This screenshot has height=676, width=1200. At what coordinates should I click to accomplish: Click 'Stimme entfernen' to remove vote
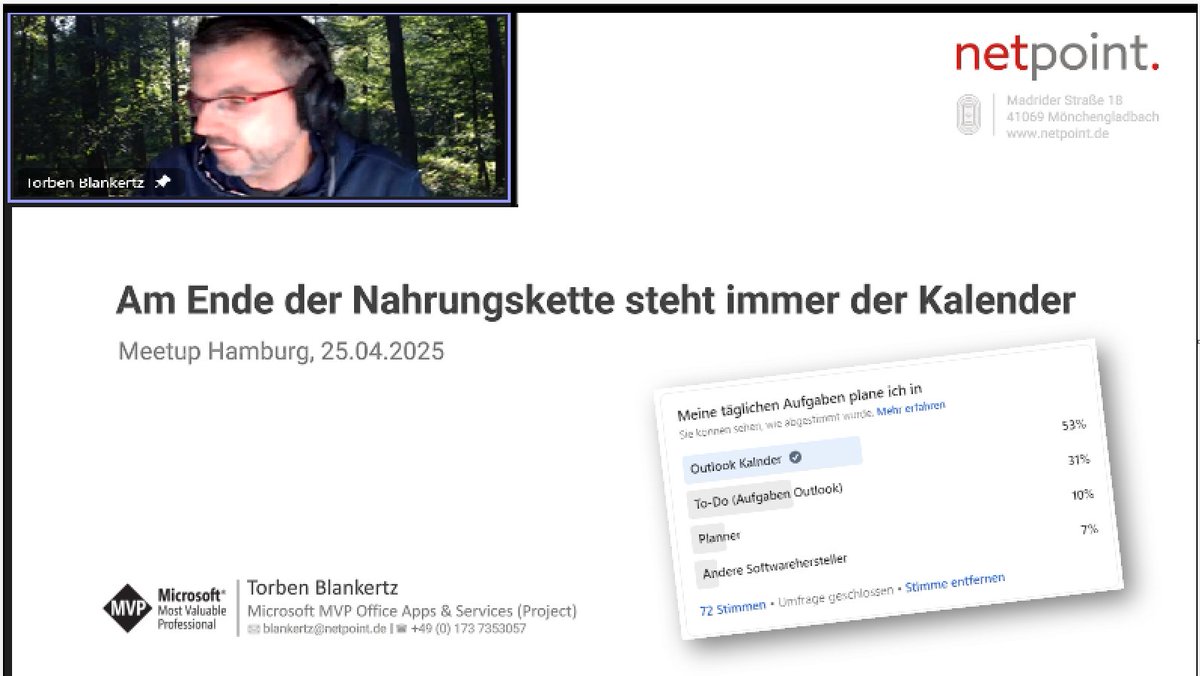[955, 583]
